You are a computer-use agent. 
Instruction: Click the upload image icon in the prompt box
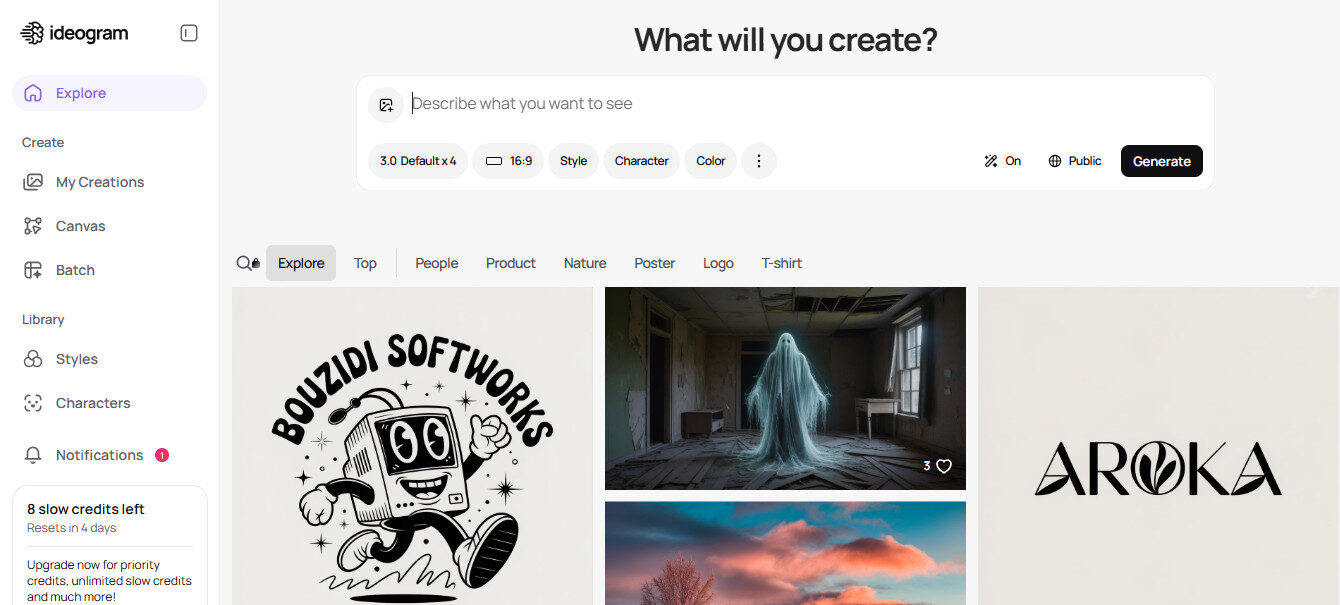coord(386,105)
